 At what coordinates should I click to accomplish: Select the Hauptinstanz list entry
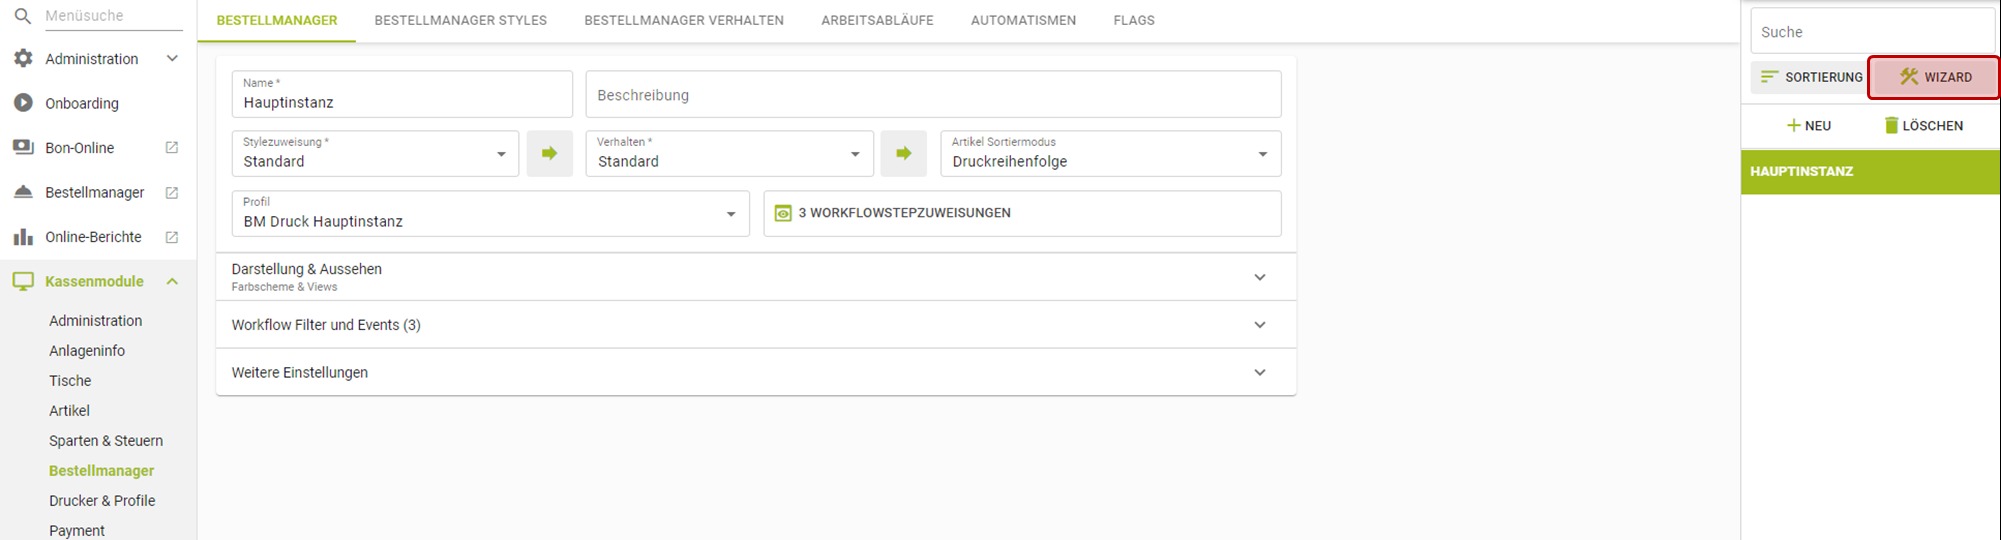[1870, 172]
